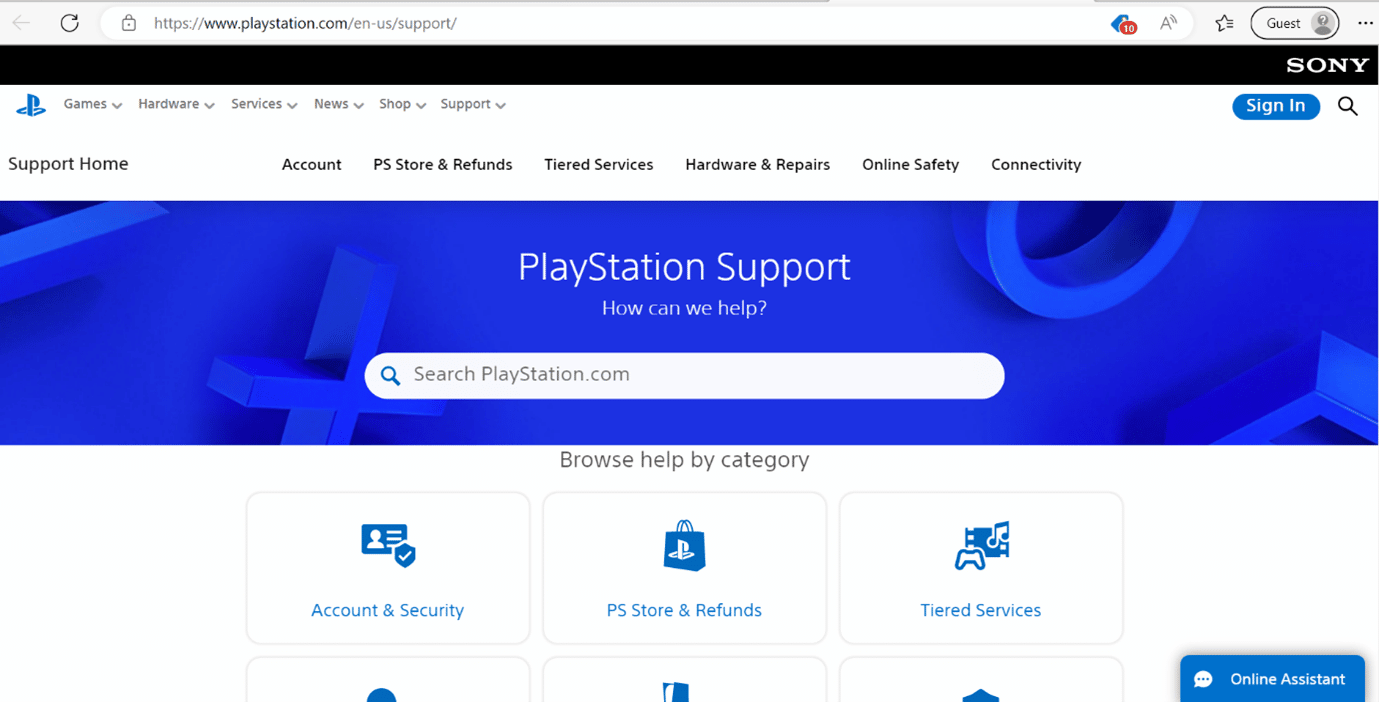Open the Online Assistant chat icon
1379x702 pixels.
(1203, 678)
